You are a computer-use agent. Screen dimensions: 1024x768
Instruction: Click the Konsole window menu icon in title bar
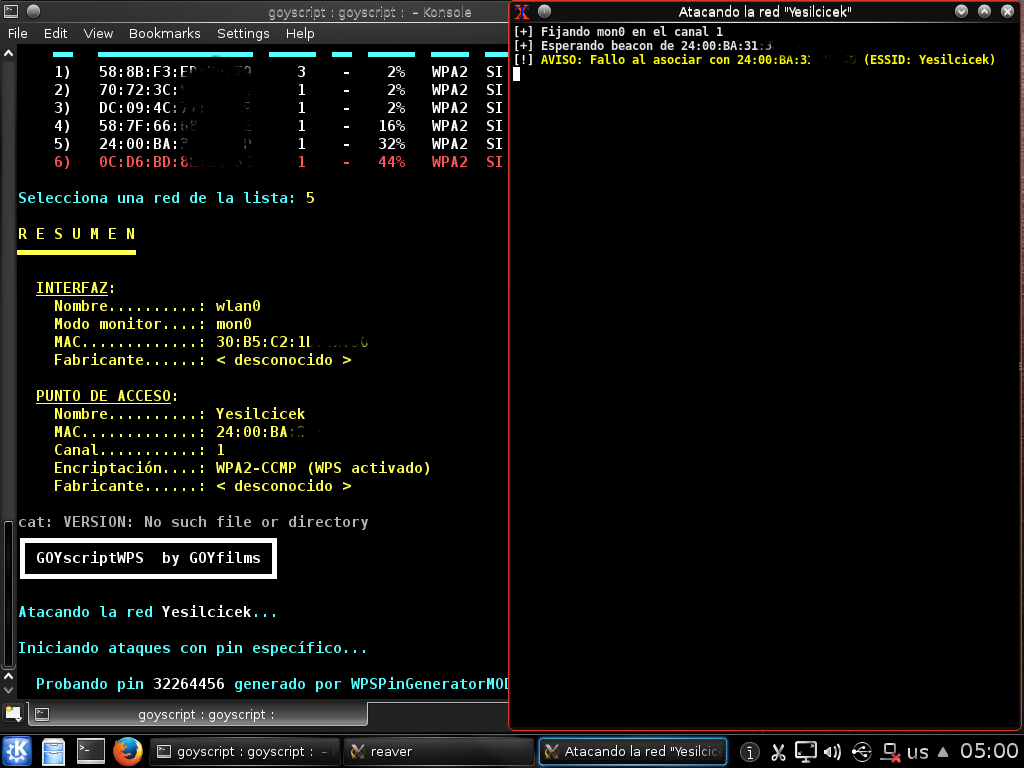[x=11, y=11]
